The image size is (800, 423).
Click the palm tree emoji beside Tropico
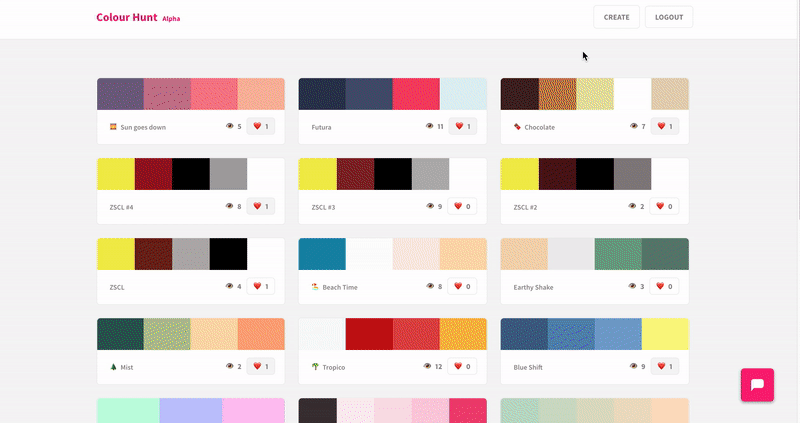(315, 367)
